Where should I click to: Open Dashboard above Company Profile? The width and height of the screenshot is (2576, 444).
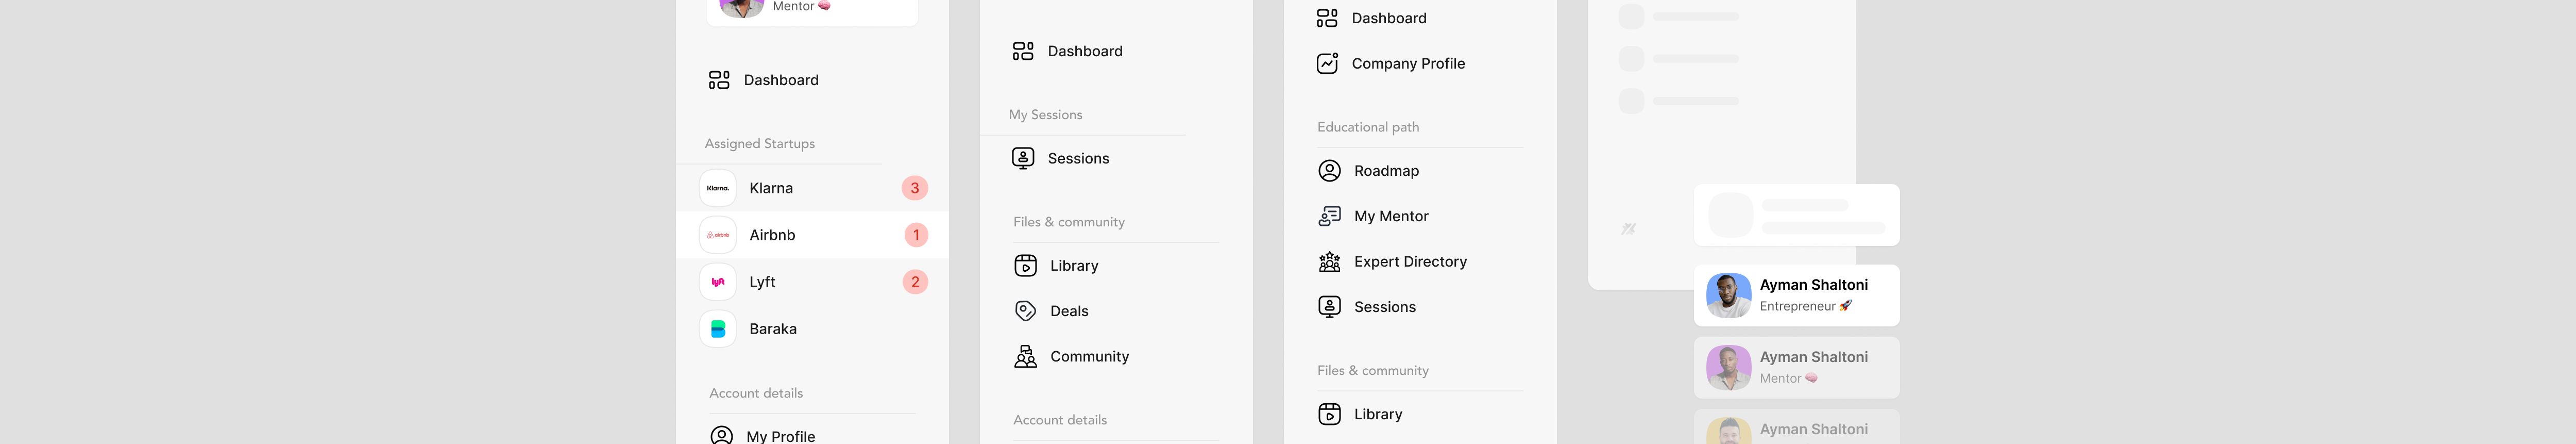click(x=1388, y=18)
